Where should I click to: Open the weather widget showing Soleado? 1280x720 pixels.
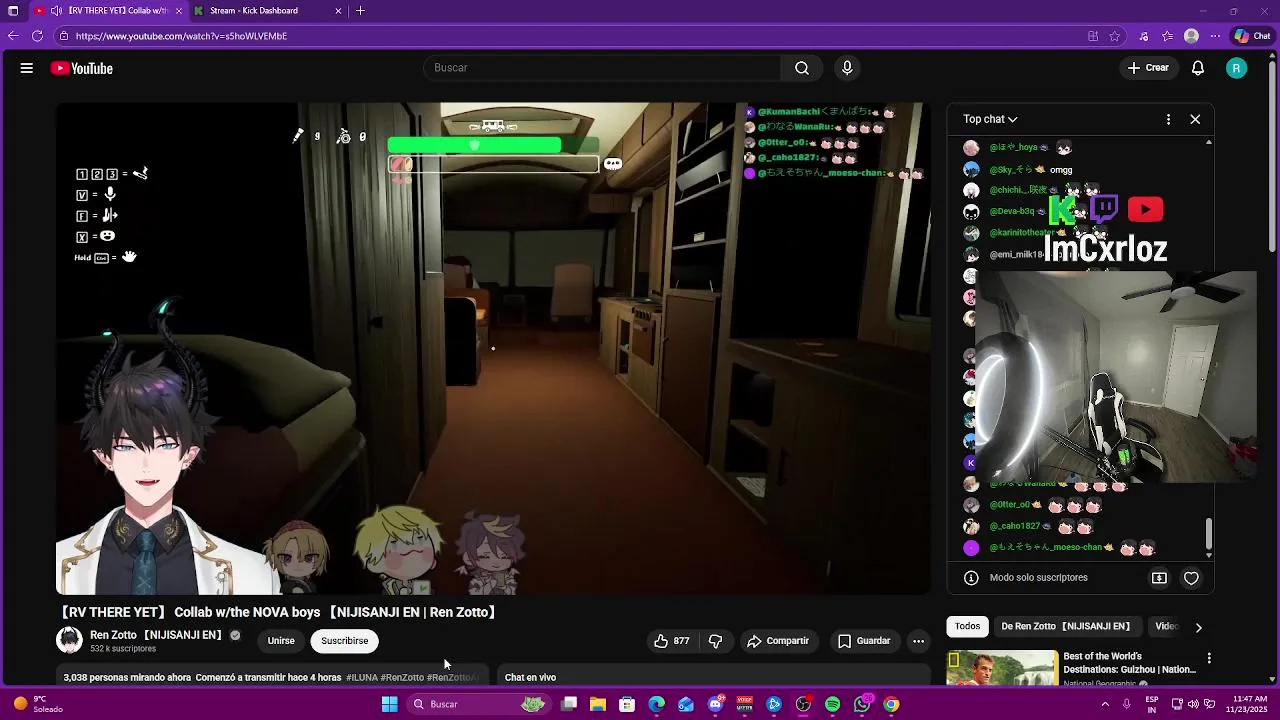click(x=38, y=704)
